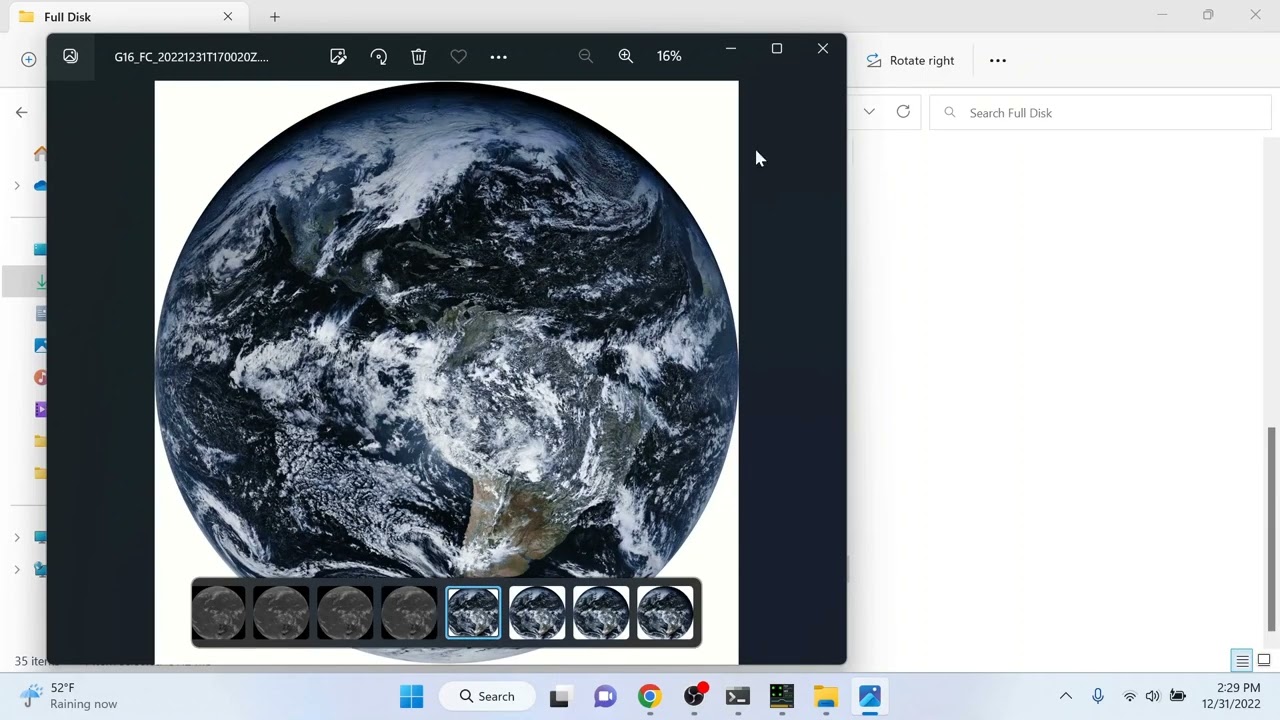The image size is (1280, 720).
Task: Open File Explorer toolbar See more ellipsis
Action: pos(997,60)
